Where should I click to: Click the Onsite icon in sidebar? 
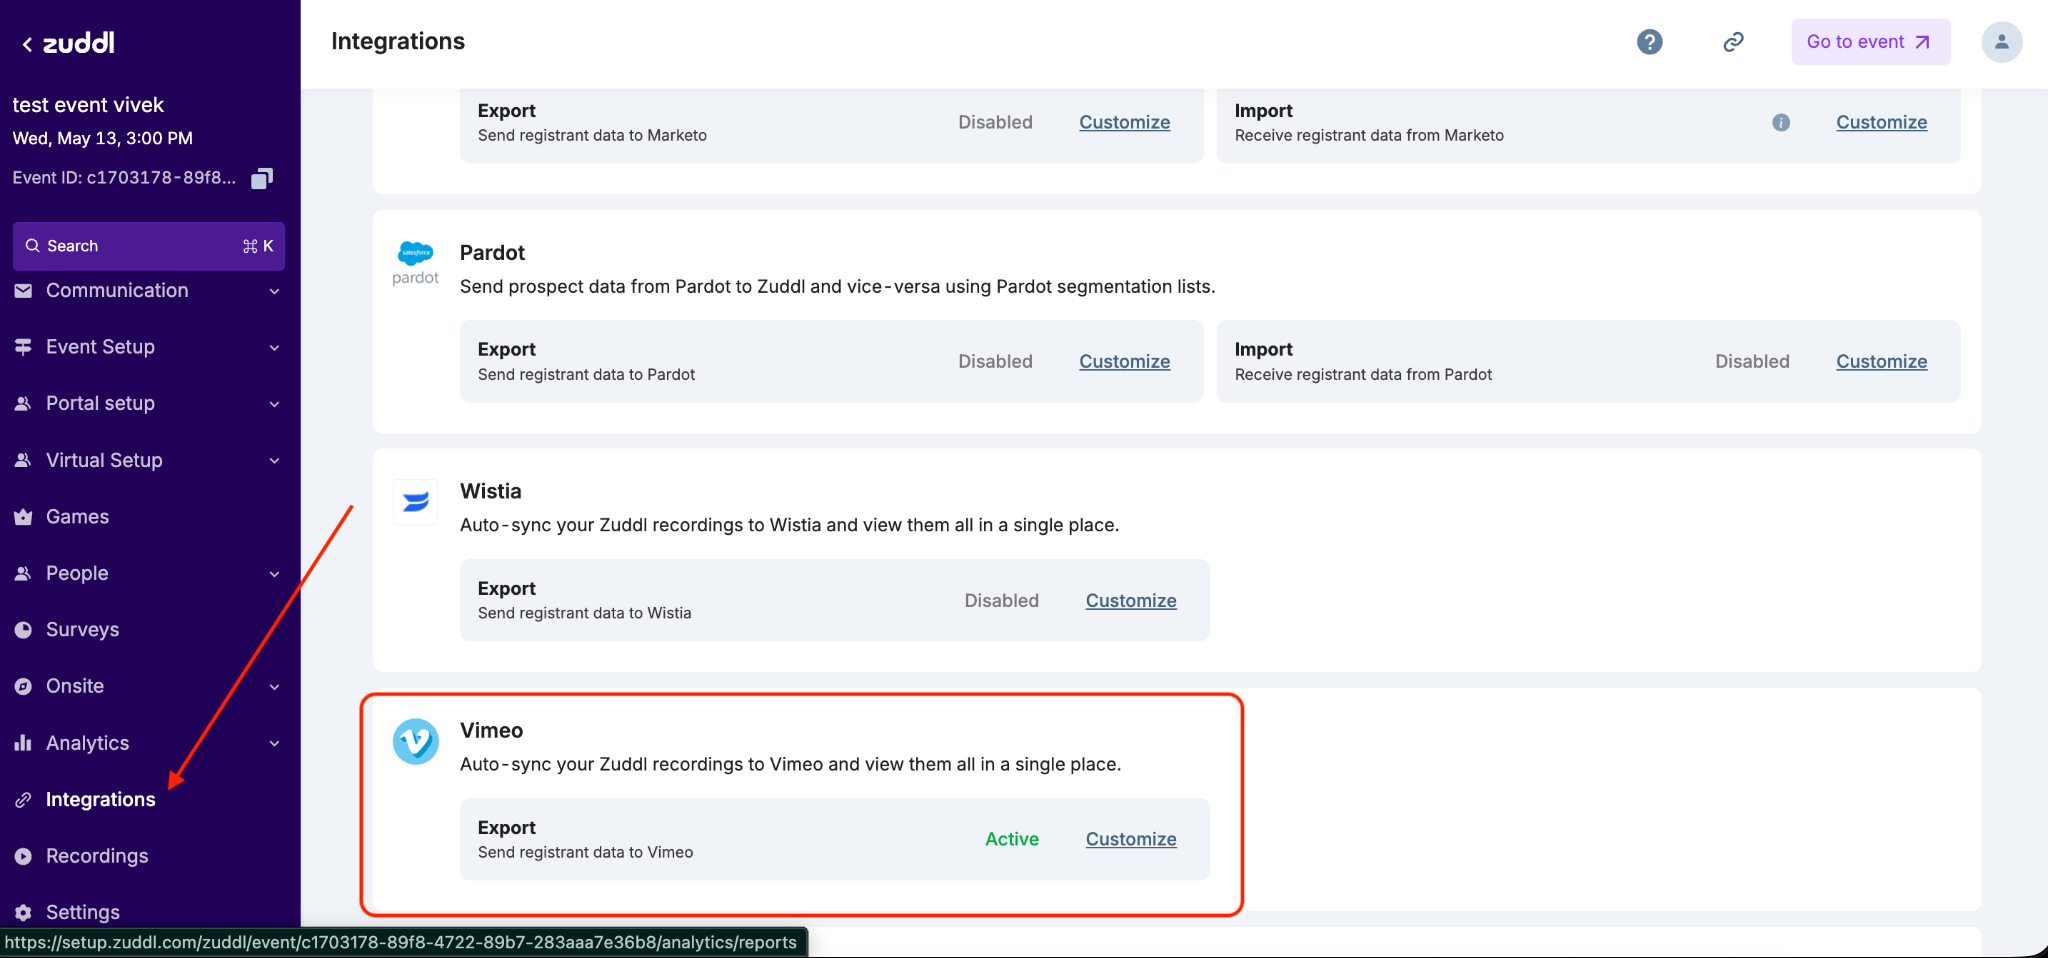(x=23, y=686)
